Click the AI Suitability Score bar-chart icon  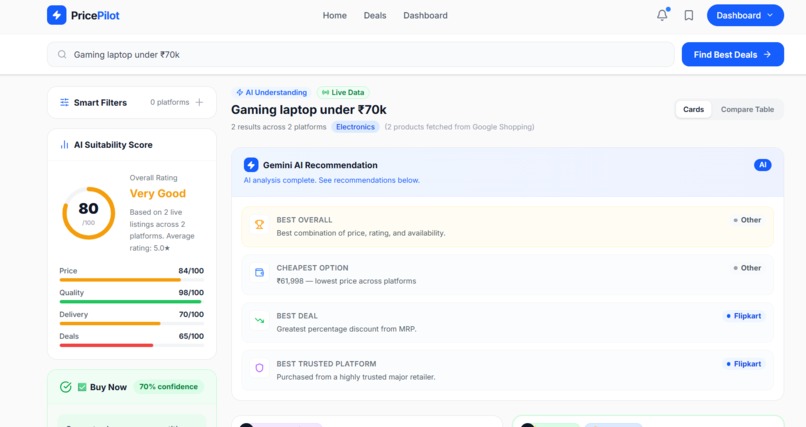(x=64, y=145)
